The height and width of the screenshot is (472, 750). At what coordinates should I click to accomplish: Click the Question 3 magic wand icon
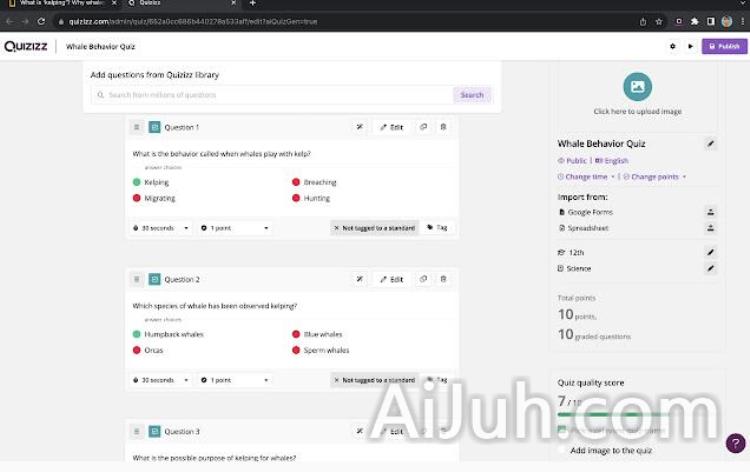pos(359,431)
